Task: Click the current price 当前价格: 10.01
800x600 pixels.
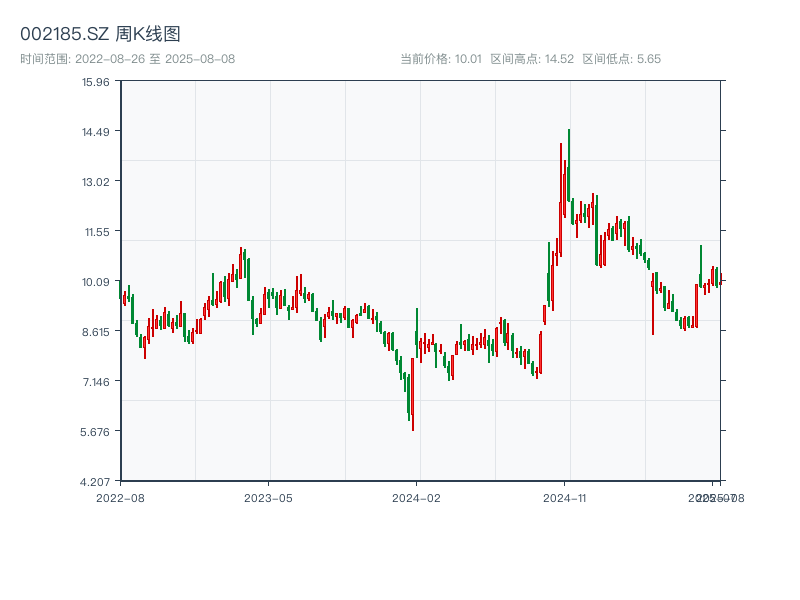Action: pyautogui.click(x=441, y=59)
